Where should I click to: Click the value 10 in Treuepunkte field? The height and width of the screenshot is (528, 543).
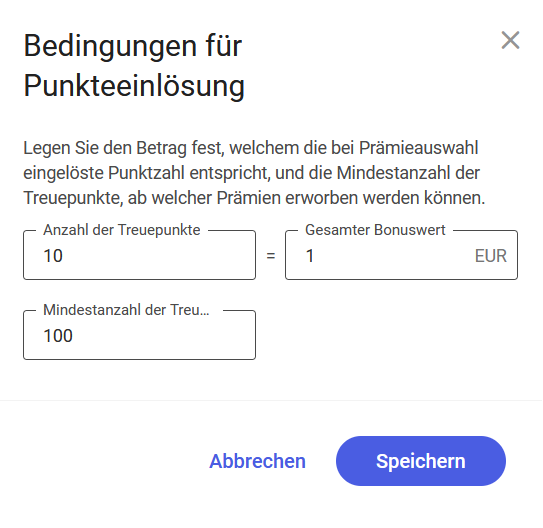tap(53, 256)
